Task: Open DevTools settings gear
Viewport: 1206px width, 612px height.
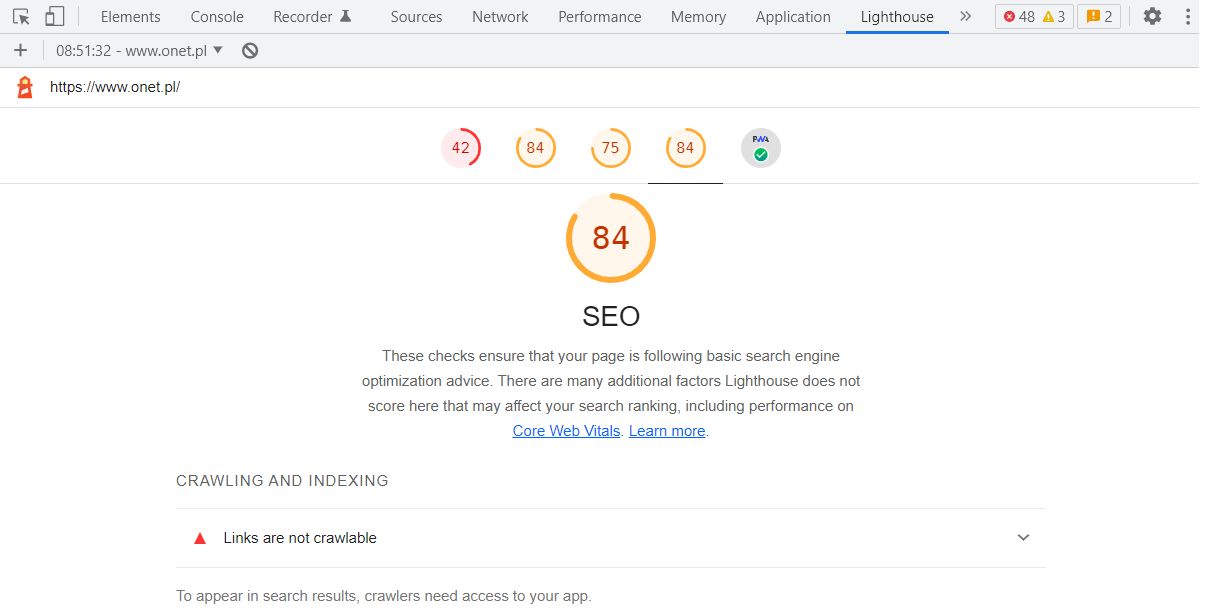Action: (x=1152, y=16)
